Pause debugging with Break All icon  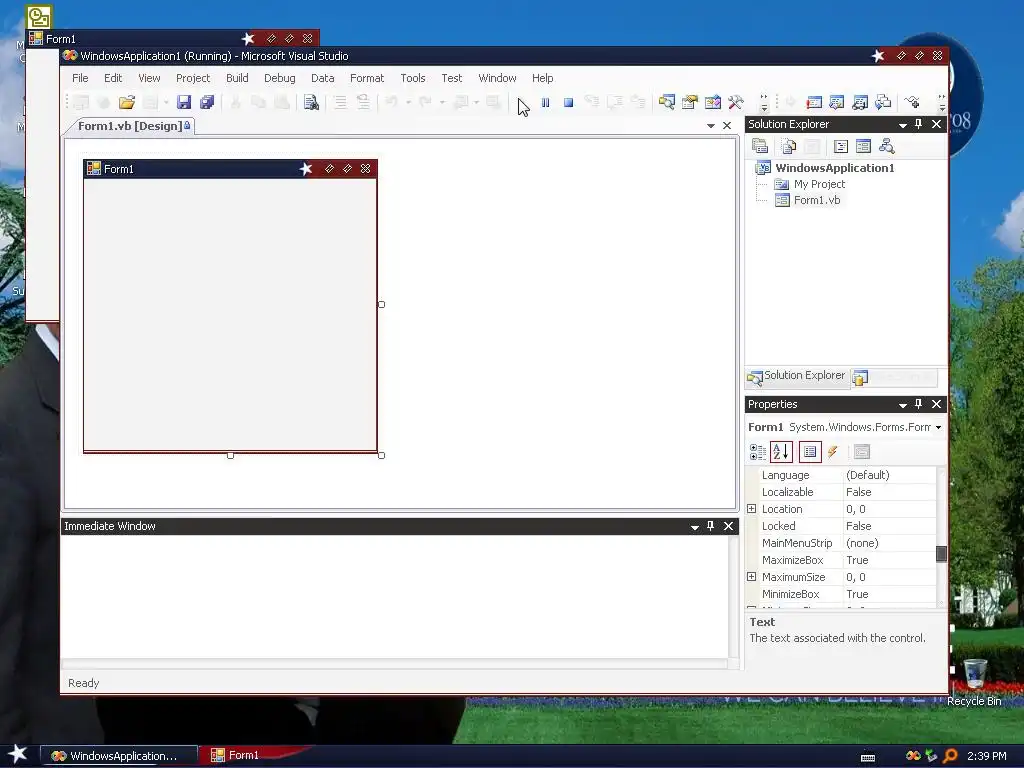coord(545,103)
